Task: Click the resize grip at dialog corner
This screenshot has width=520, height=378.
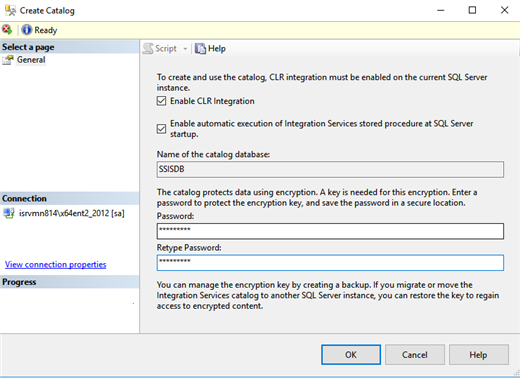Action: click(516, 373)
